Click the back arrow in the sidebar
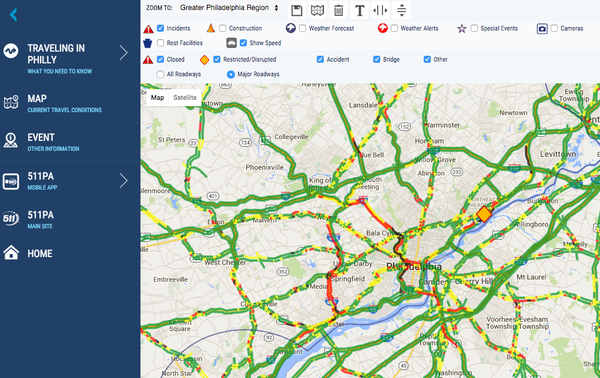The width and height of the screenshot is (600, 378). coord(13,15)
